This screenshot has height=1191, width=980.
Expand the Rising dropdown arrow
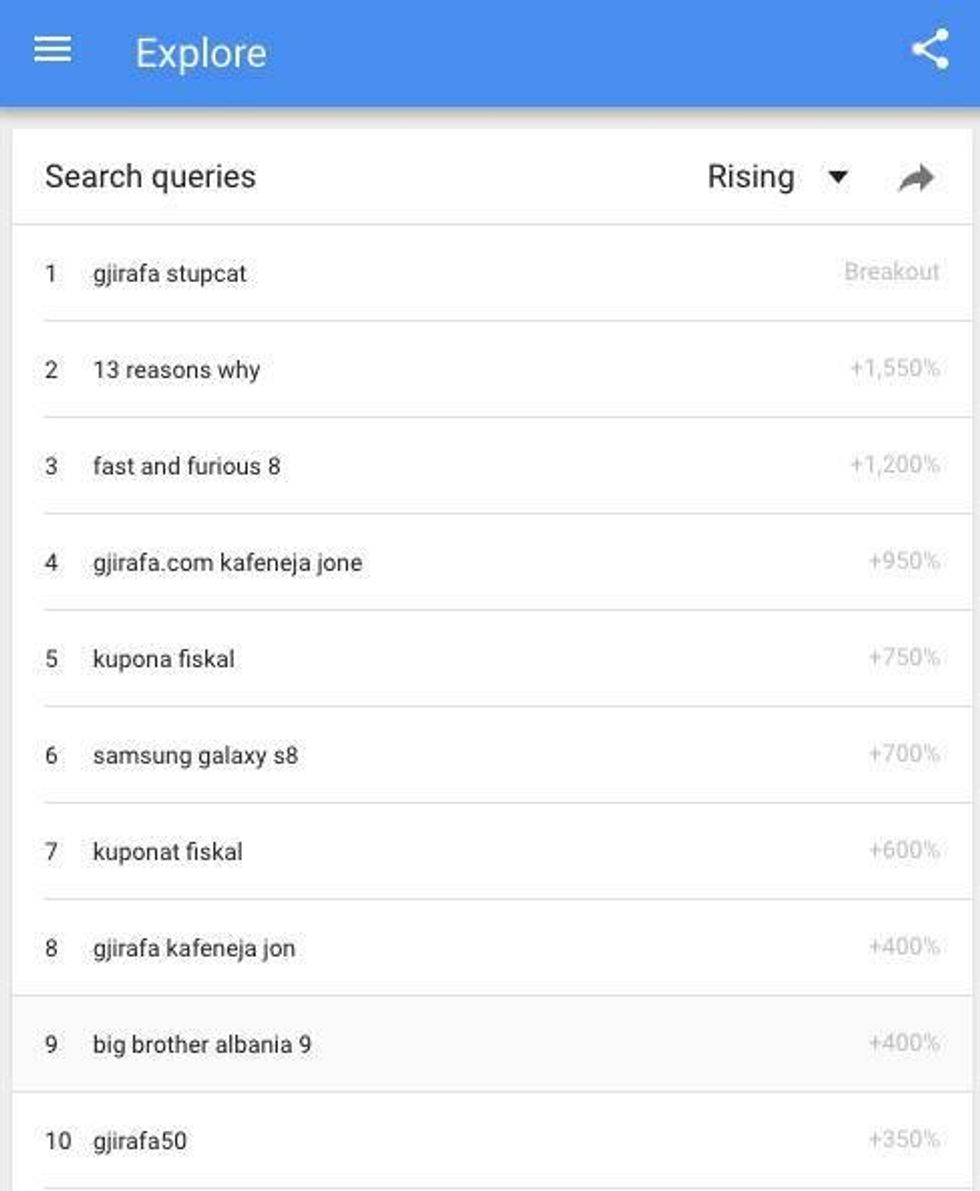838,178
